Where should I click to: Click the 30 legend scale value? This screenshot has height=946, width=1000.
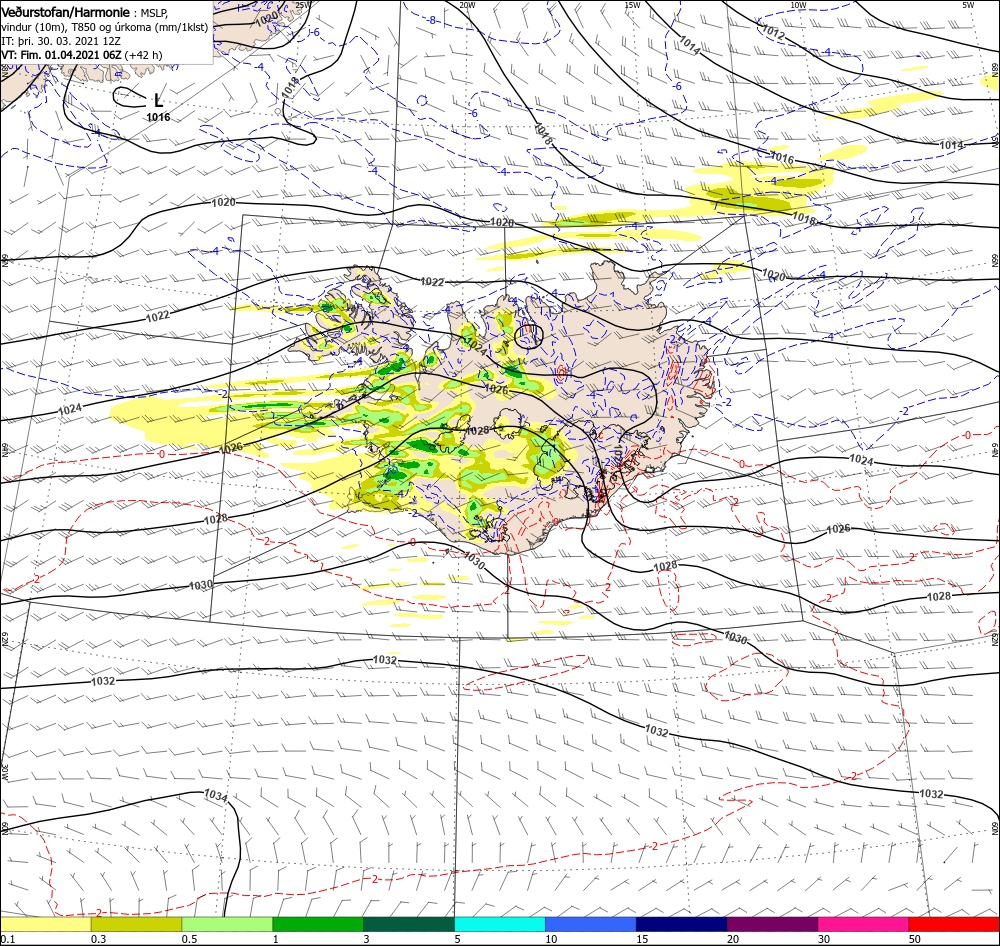824,939
